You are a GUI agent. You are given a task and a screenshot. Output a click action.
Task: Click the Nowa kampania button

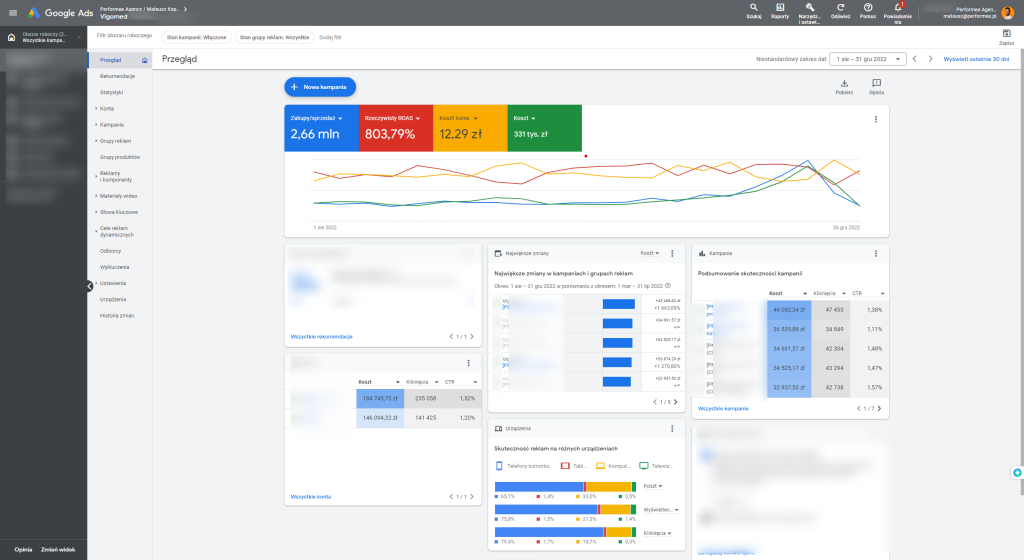[x=320, y=87]
